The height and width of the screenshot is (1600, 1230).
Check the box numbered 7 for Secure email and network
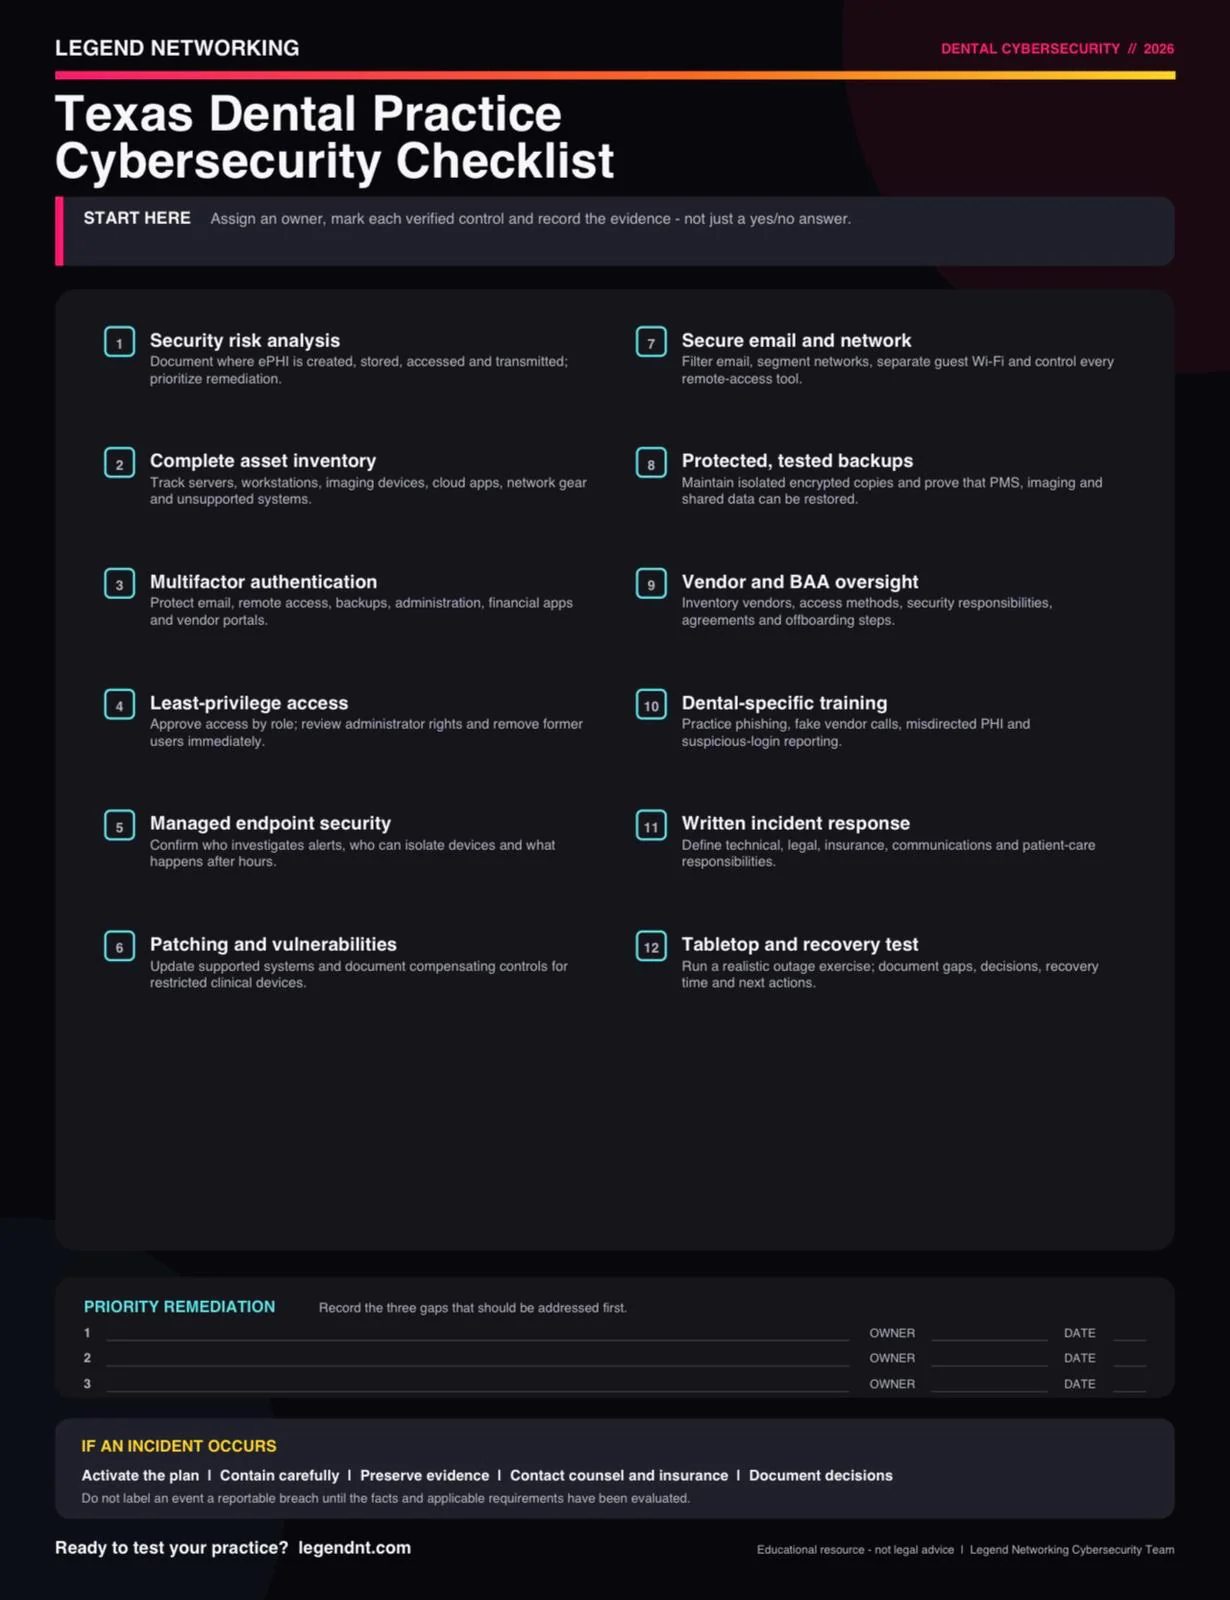click(651, 342)
